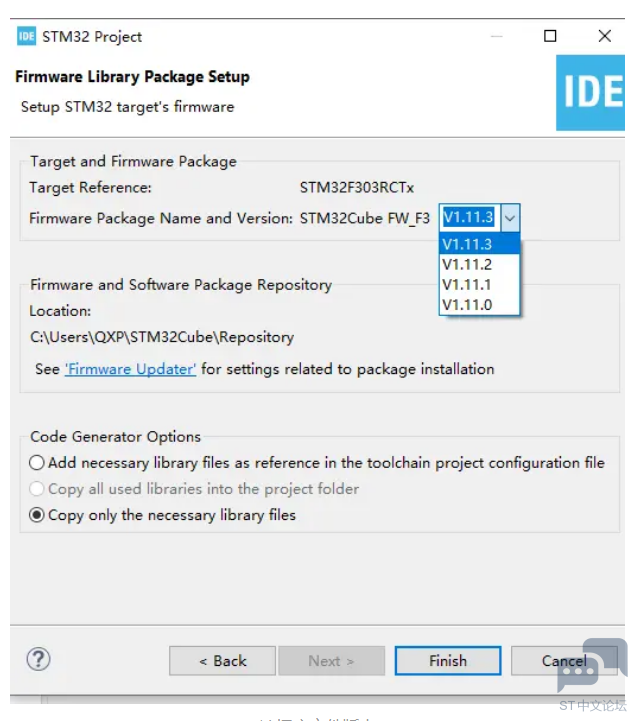Click the chat bubble watermark icon
The image size is (636, 721).
coord(592,664)
